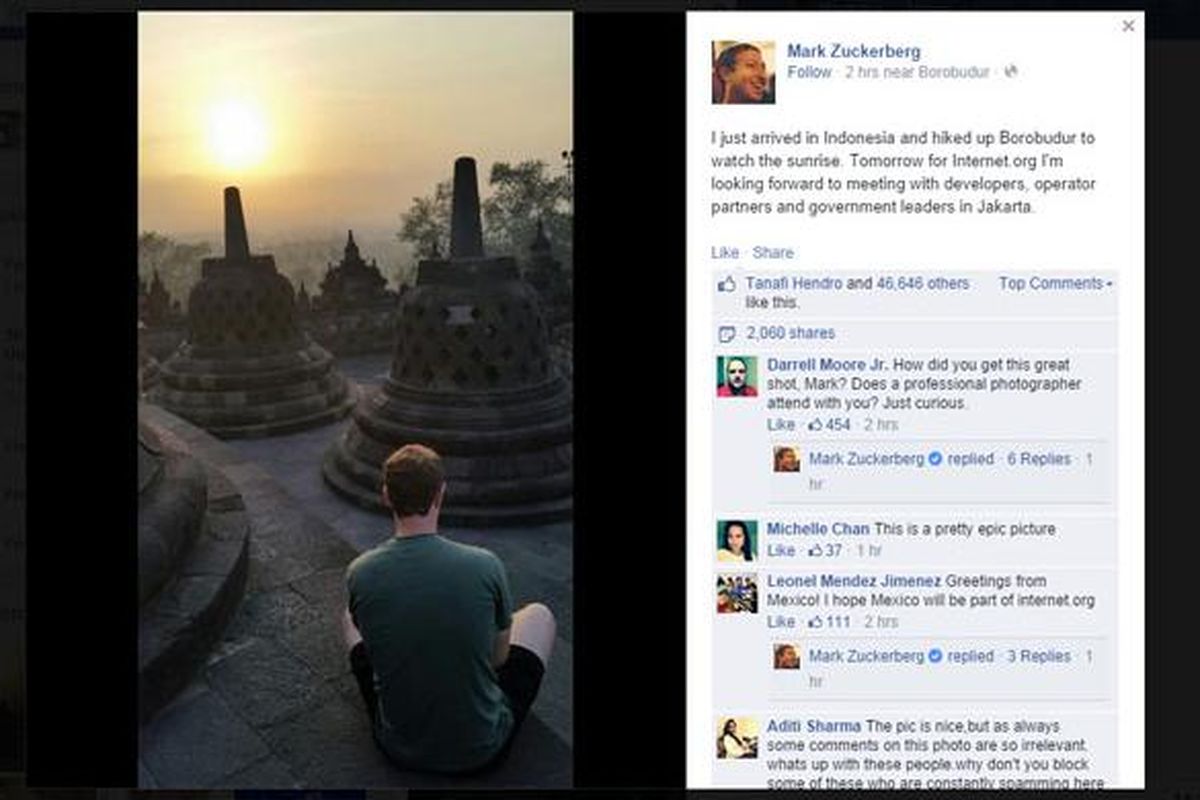This screenshot has height=800, width=1200.
Task: Click the thumbs-up icon next to Tanafi Hendro
Action: [727, 284]
